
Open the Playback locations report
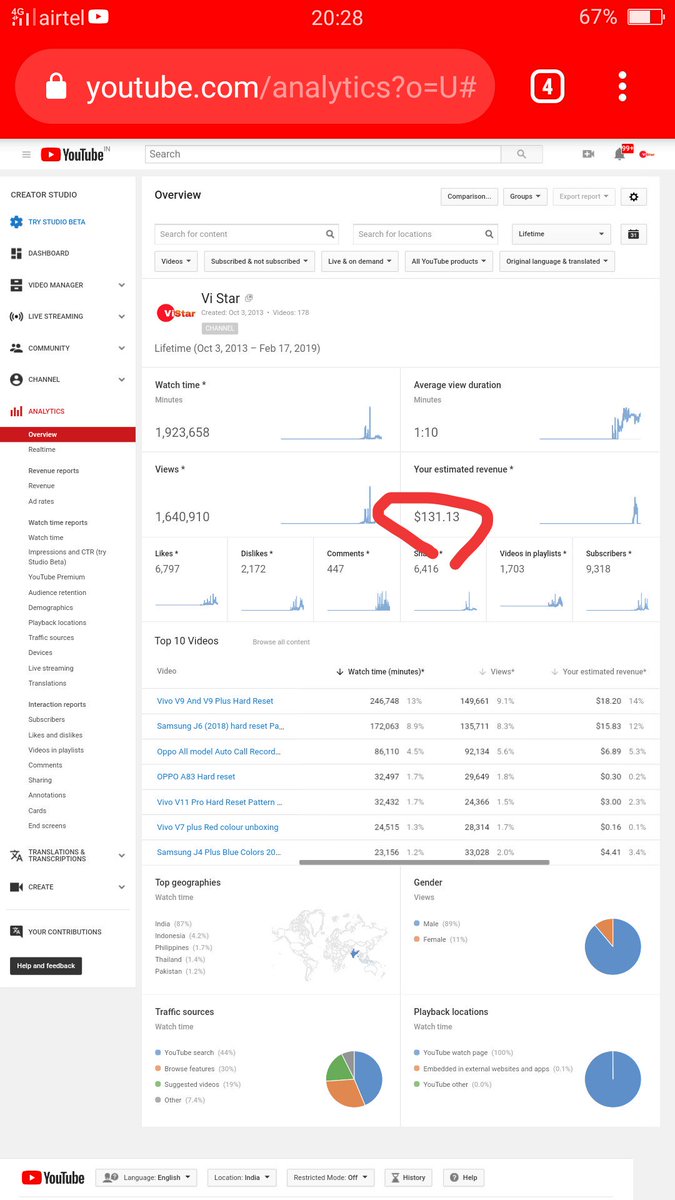click(57, 623)
